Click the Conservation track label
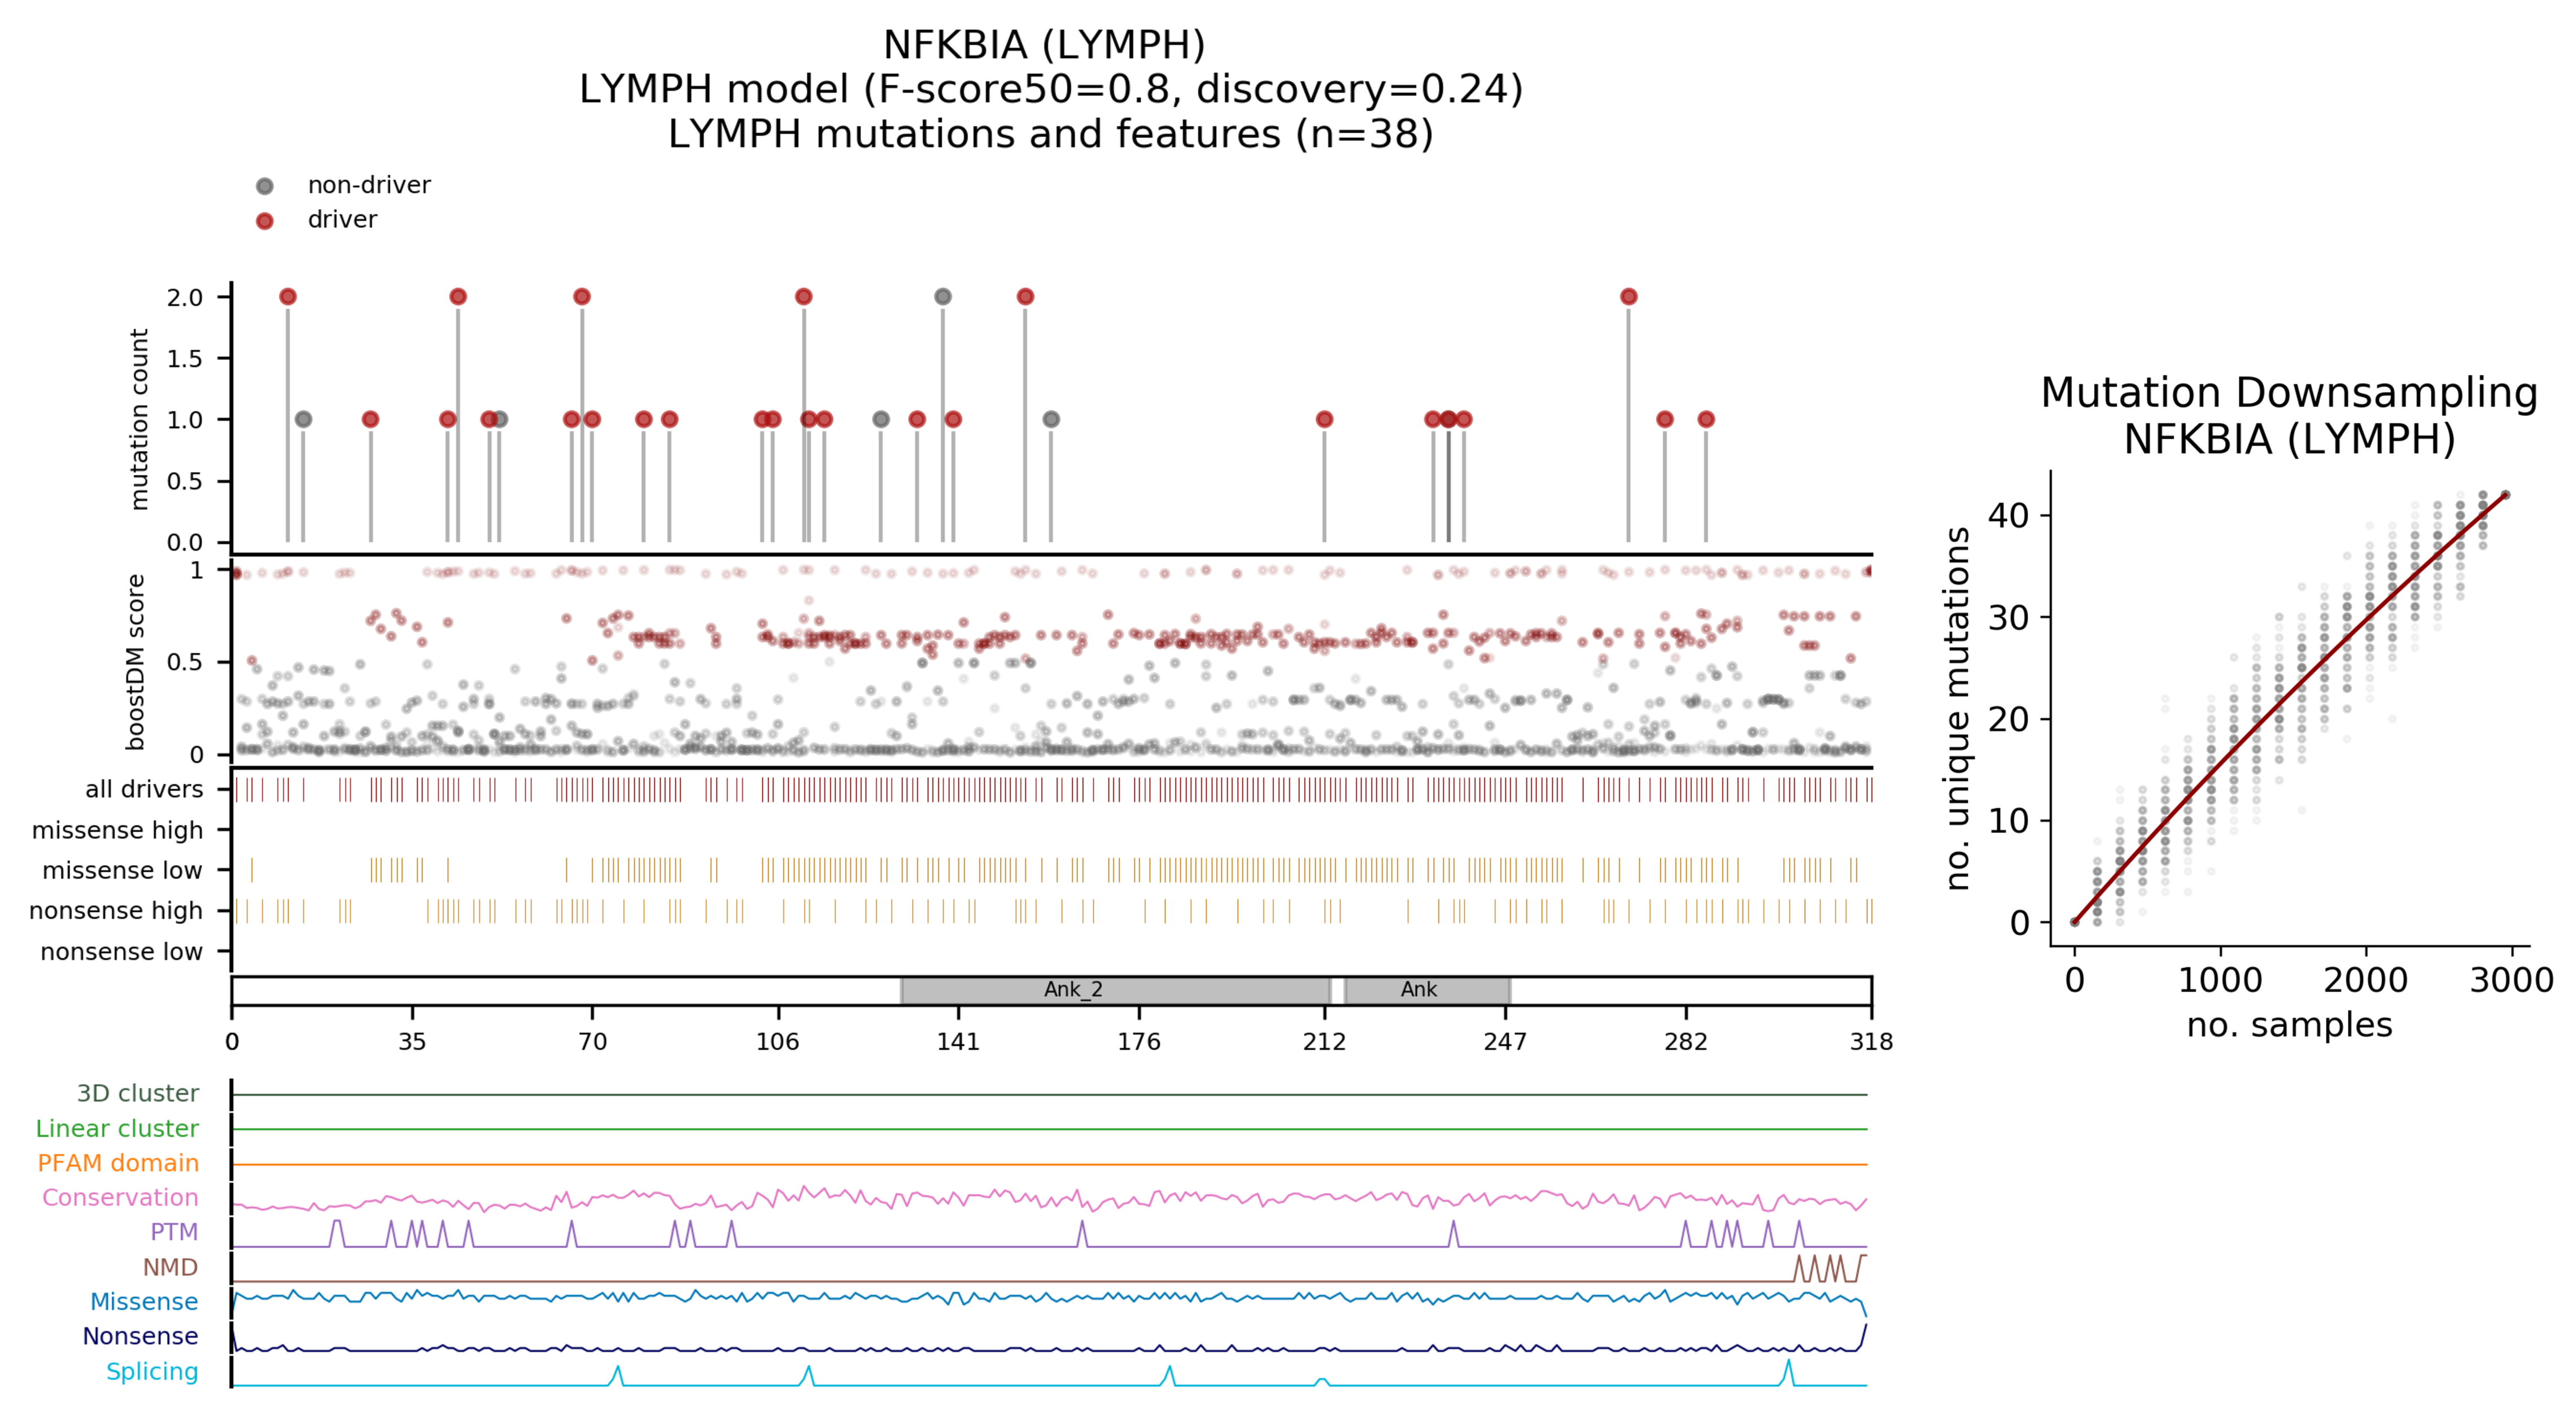The width and height of the screenshot is (2576, 1419). pos(120,1197)
